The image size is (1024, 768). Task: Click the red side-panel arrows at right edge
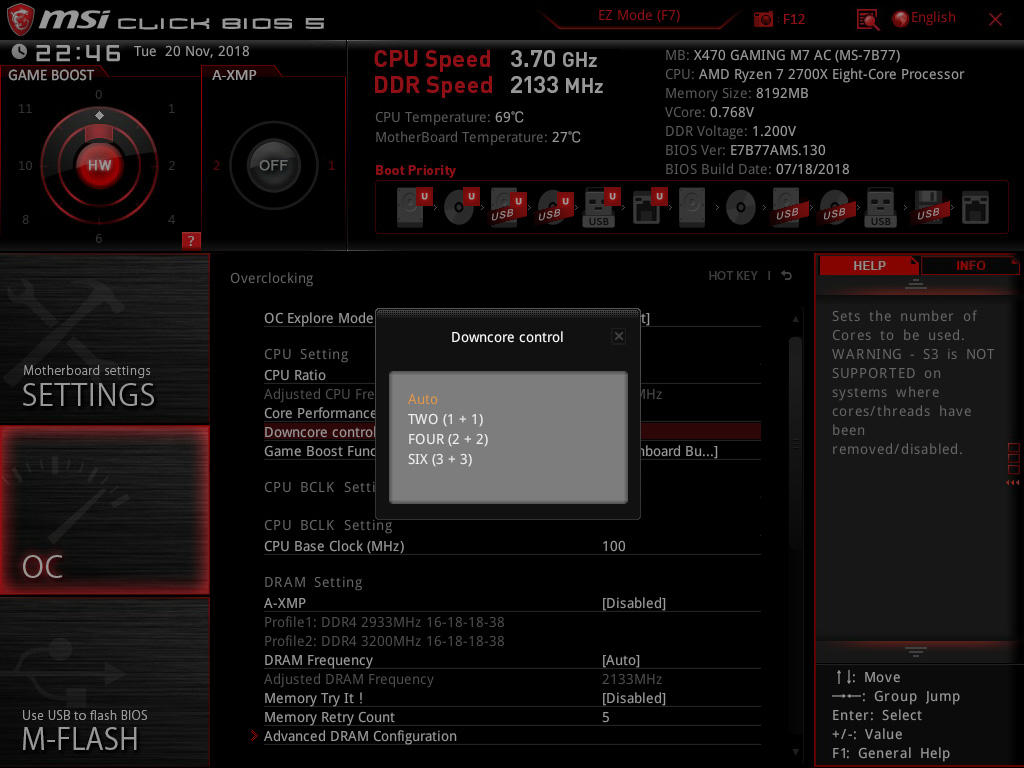tap(1012, 483)
